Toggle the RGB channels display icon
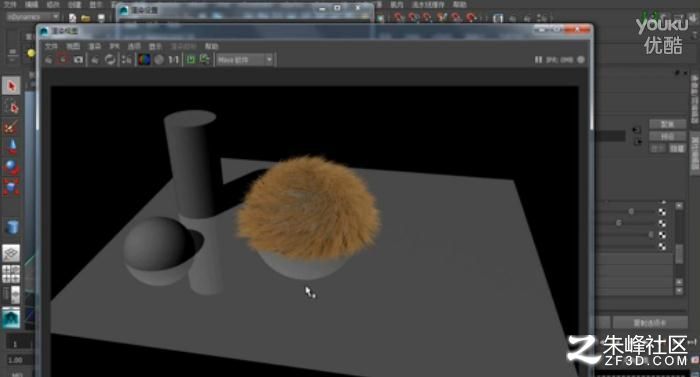This screenshot has width=700, height=377. (x=144, y=59)
